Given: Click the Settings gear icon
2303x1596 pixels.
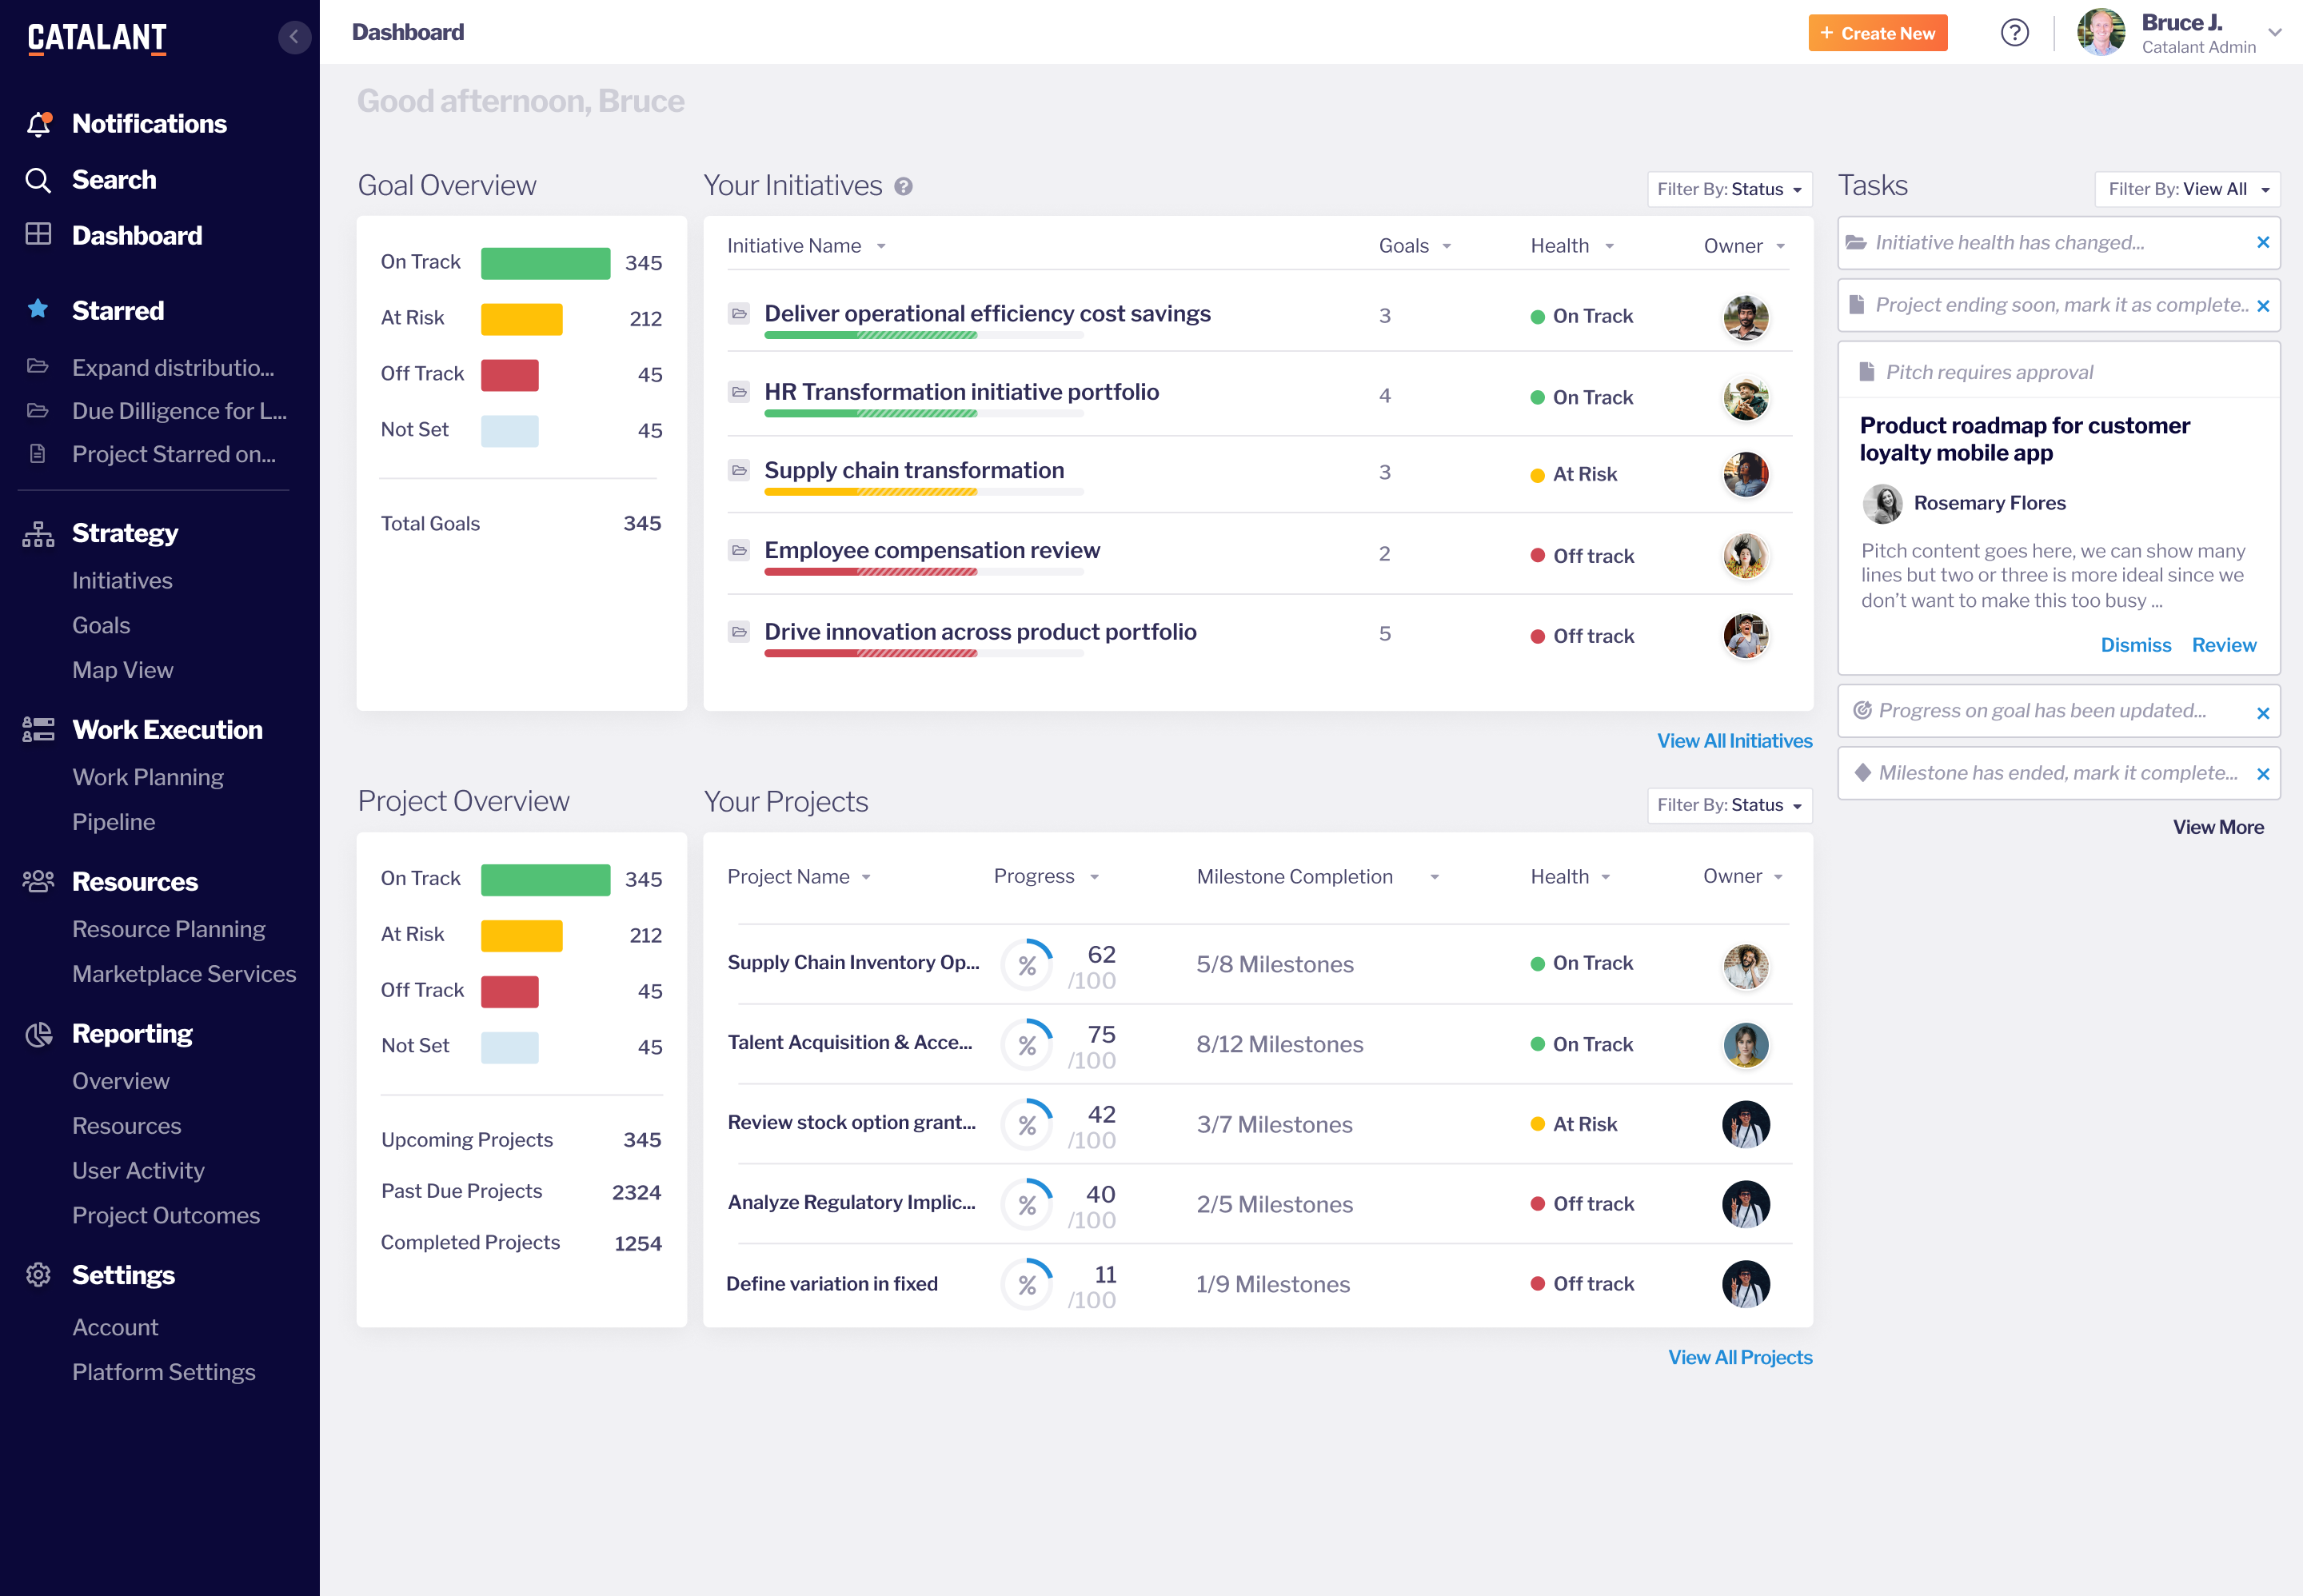Looking at the screenshot, I should (37, 1274).
